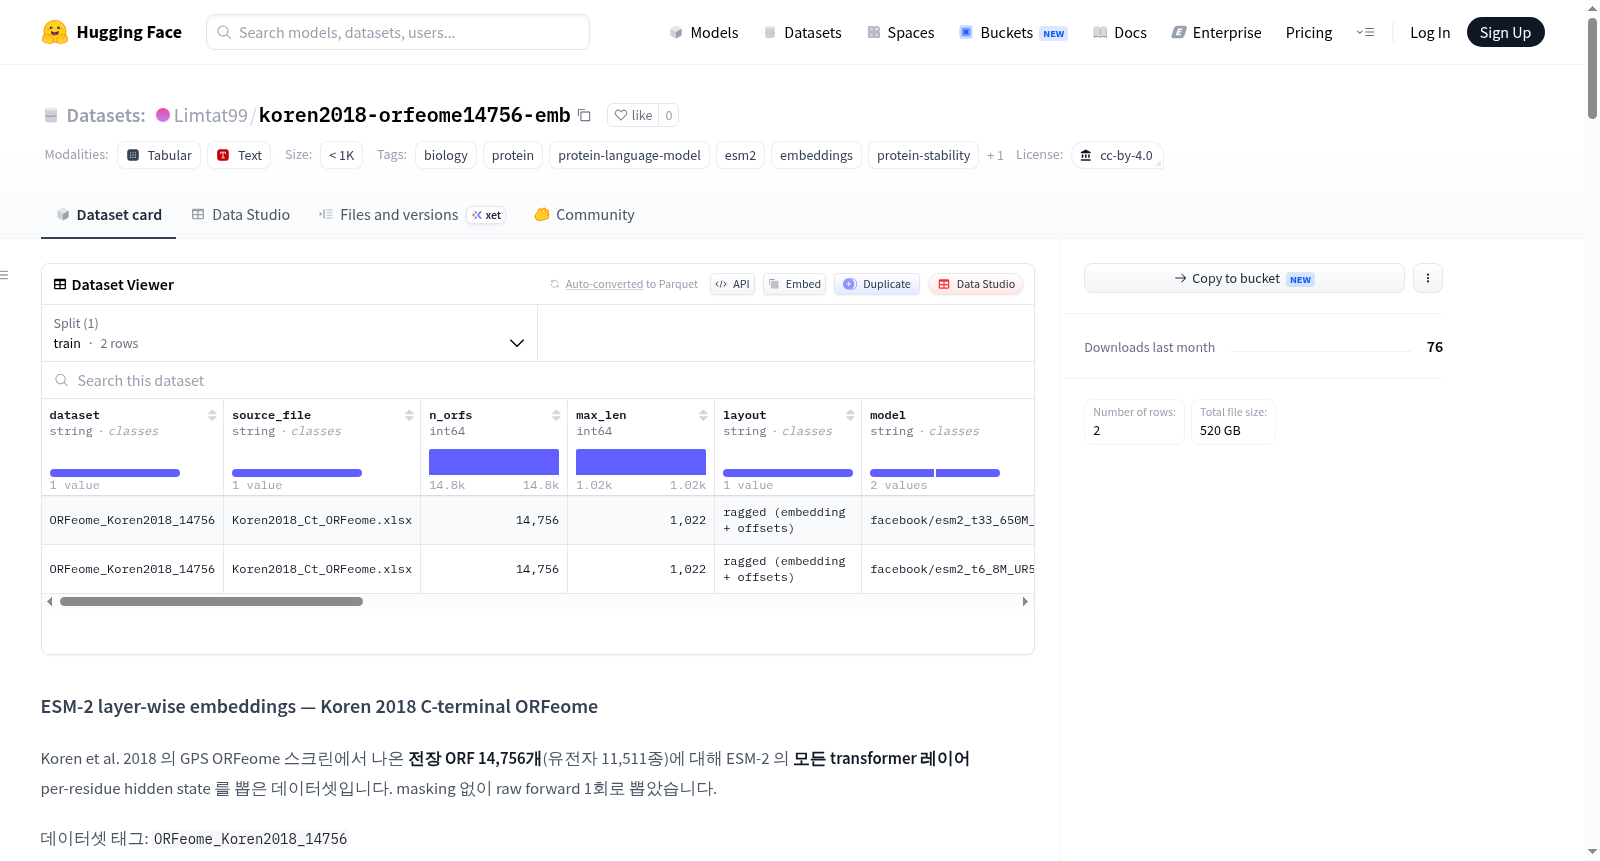The image size is (1600, 861).
Task: Click the model column distribution bar
Action: coord(935,473)
